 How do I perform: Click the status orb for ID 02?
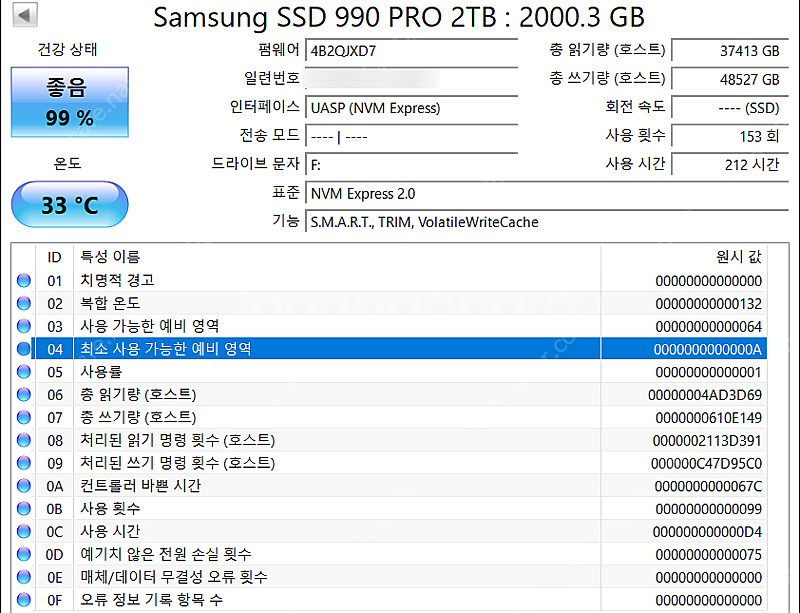click(23, 303)
